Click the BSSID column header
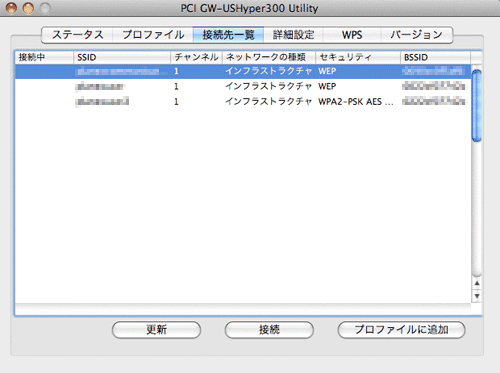This screenshot has width=500, height=373. point(435,57)
